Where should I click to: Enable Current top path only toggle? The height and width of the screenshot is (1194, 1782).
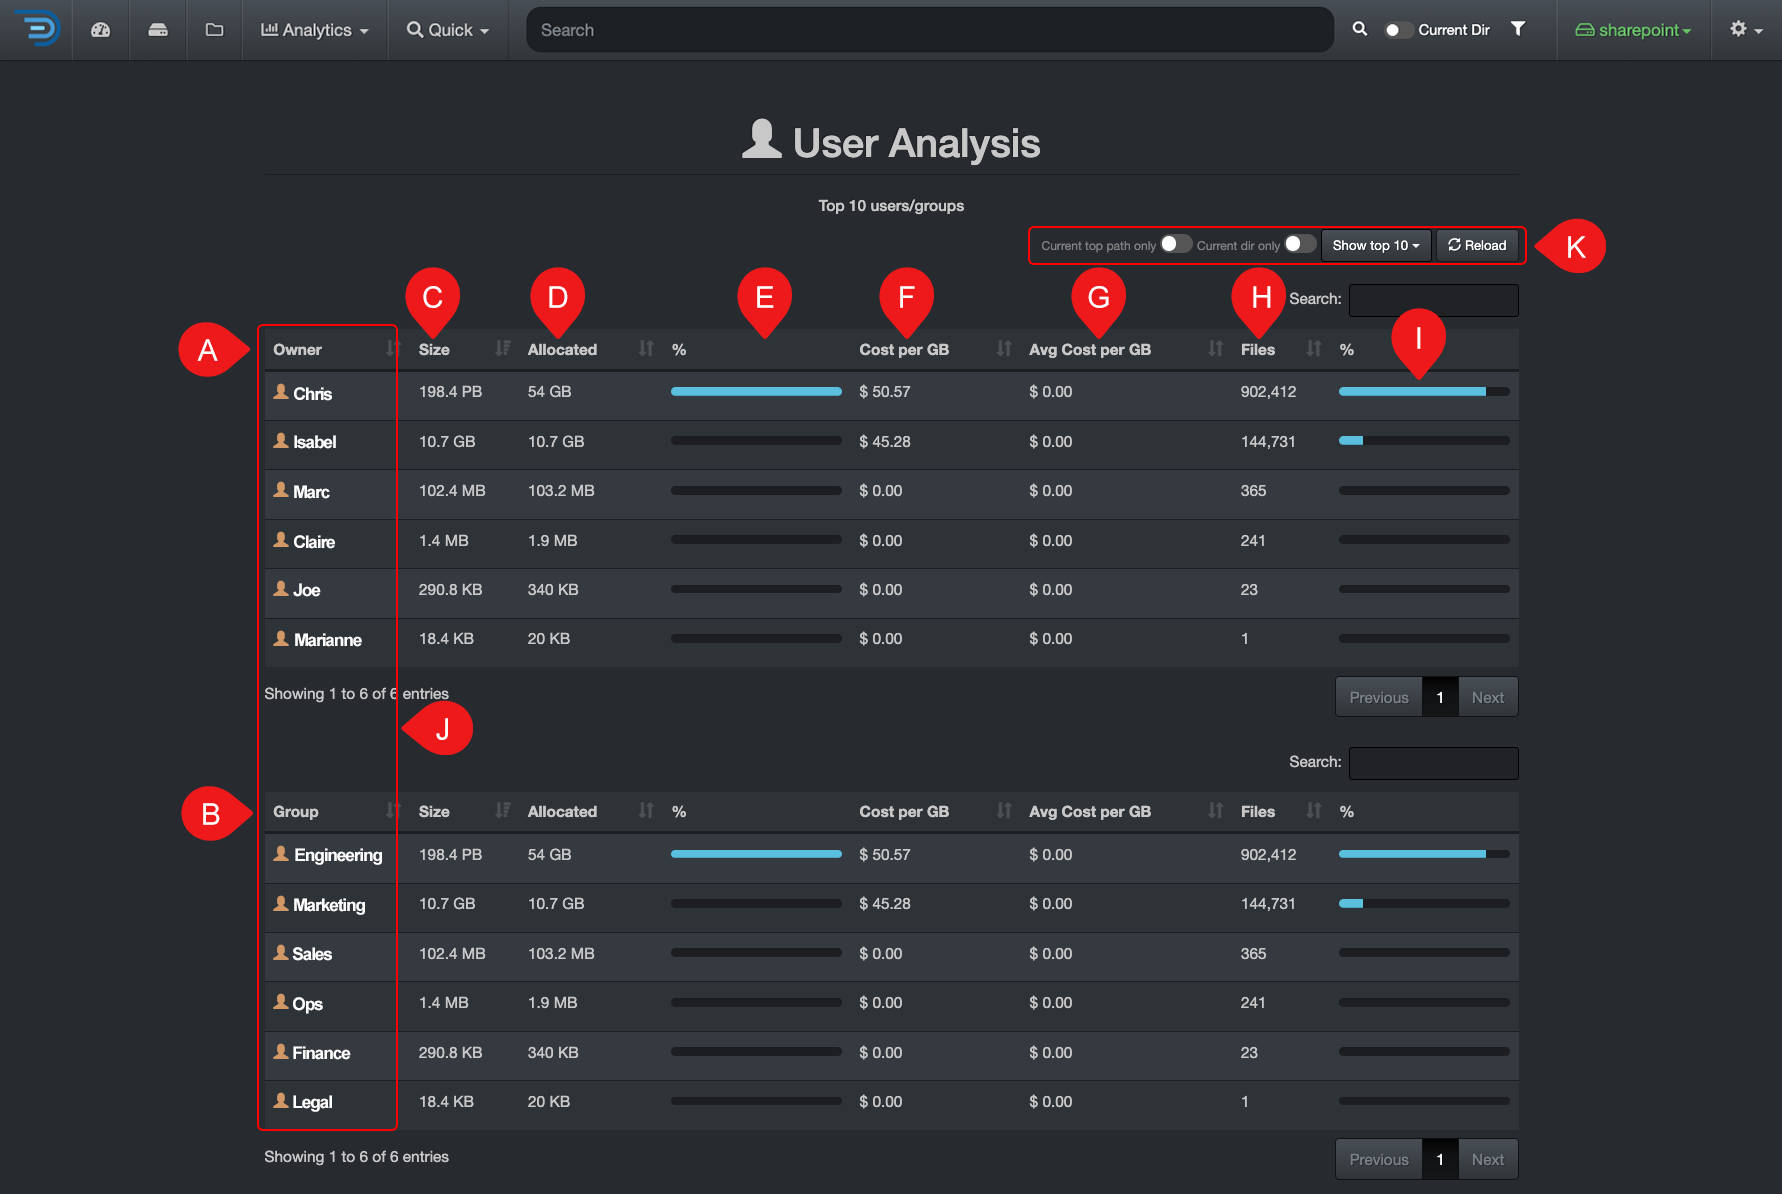pos(1176,244)
